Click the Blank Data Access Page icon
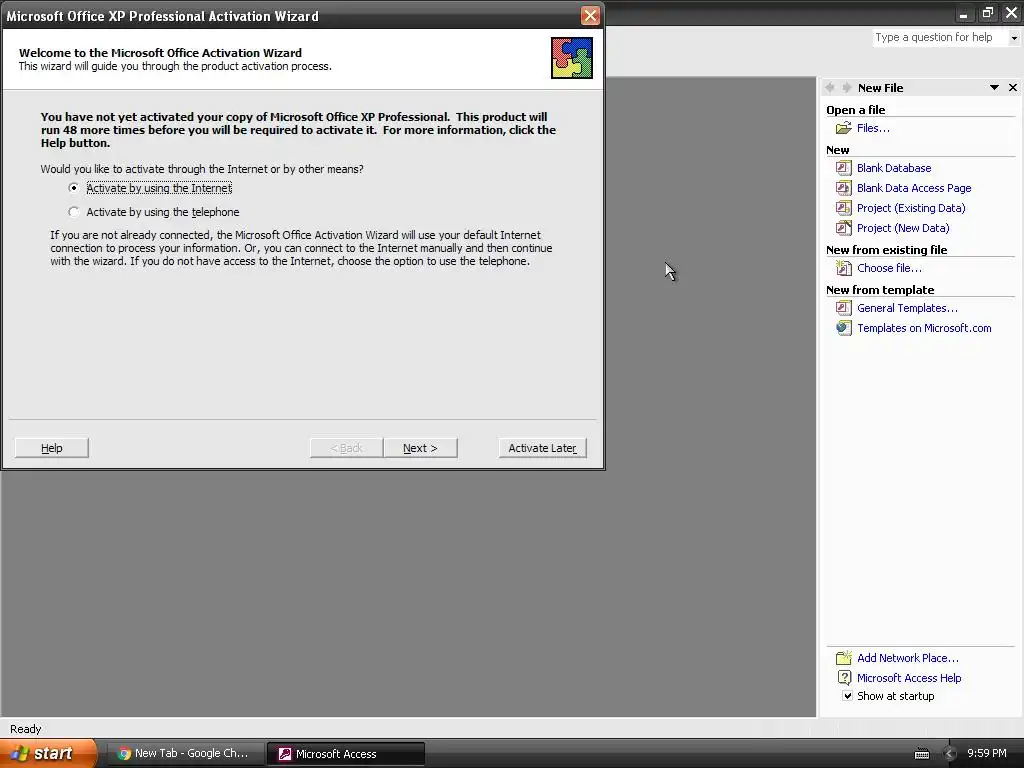Image resolution: width=1024 pixels, height=768 pixels. (844, 188)
